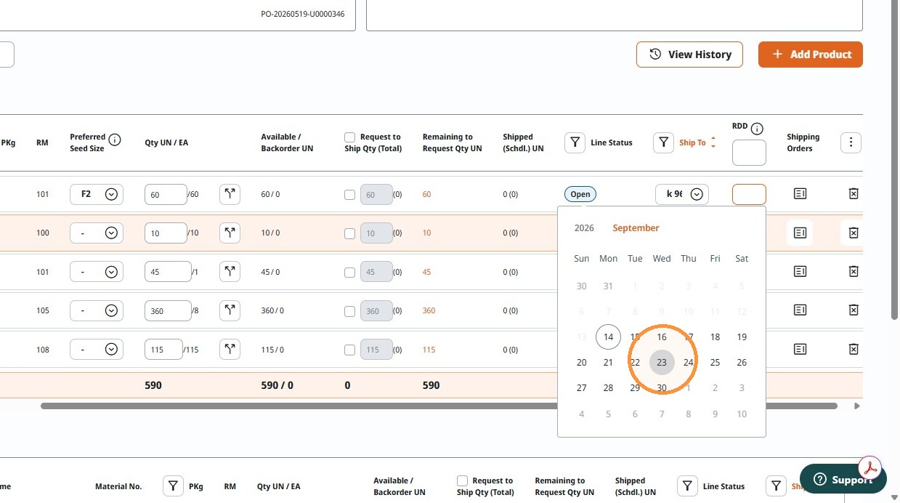Click the Line Status filter icon
Image resolution: width=900 pixels, height=503 pixels.
pos(575,142)
